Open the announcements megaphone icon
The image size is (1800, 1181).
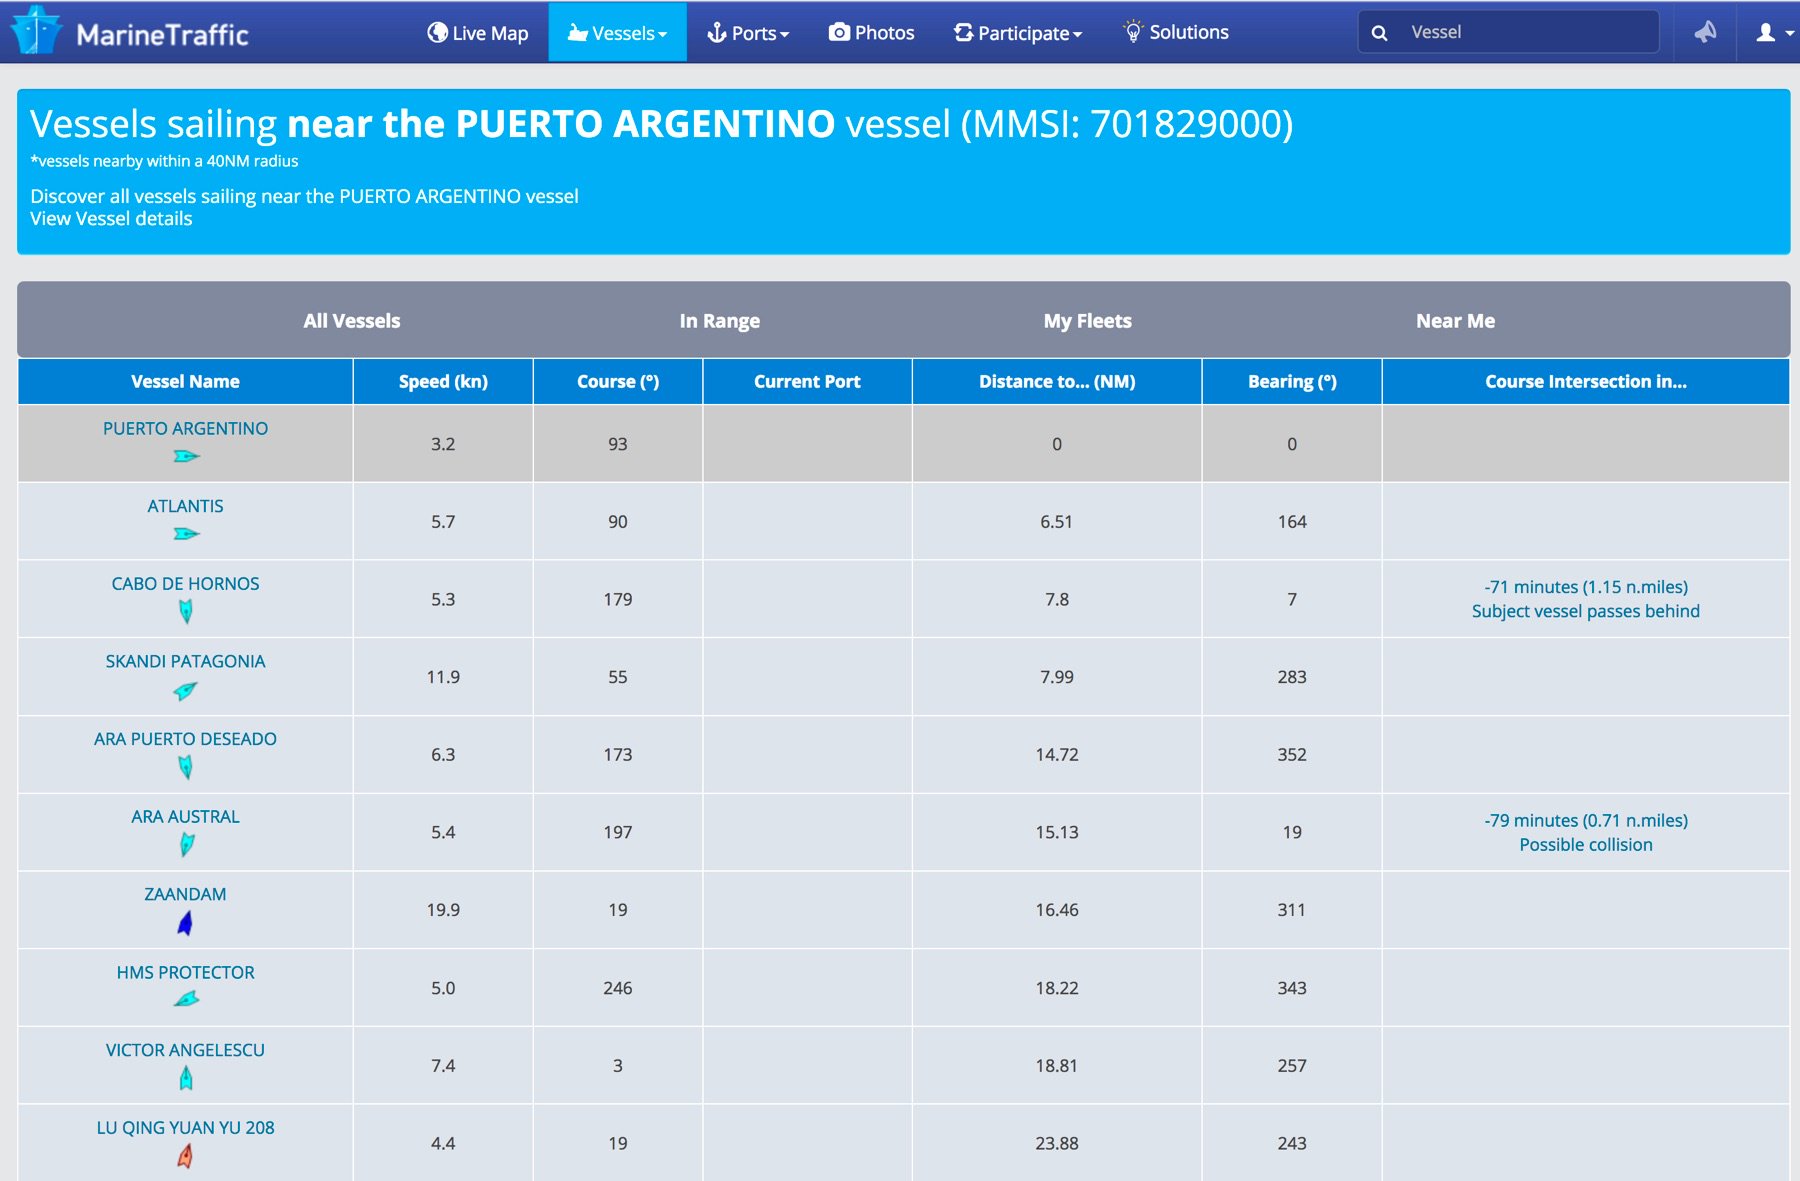click(1705, 32)
